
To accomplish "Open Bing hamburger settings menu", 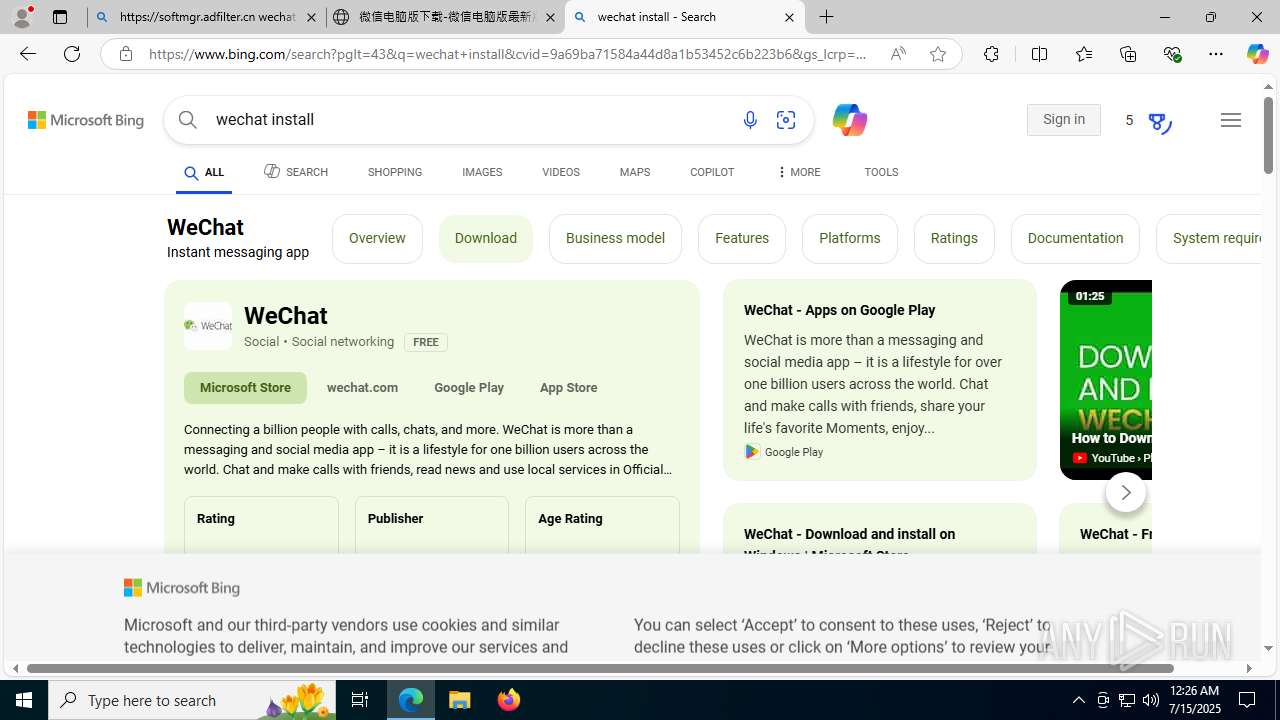I will click(1231, 120).
